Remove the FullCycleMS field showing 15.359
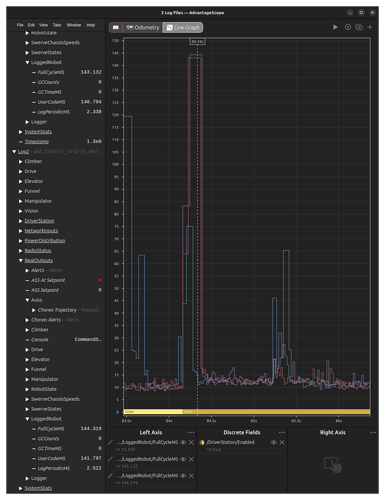 coord(191,442)
